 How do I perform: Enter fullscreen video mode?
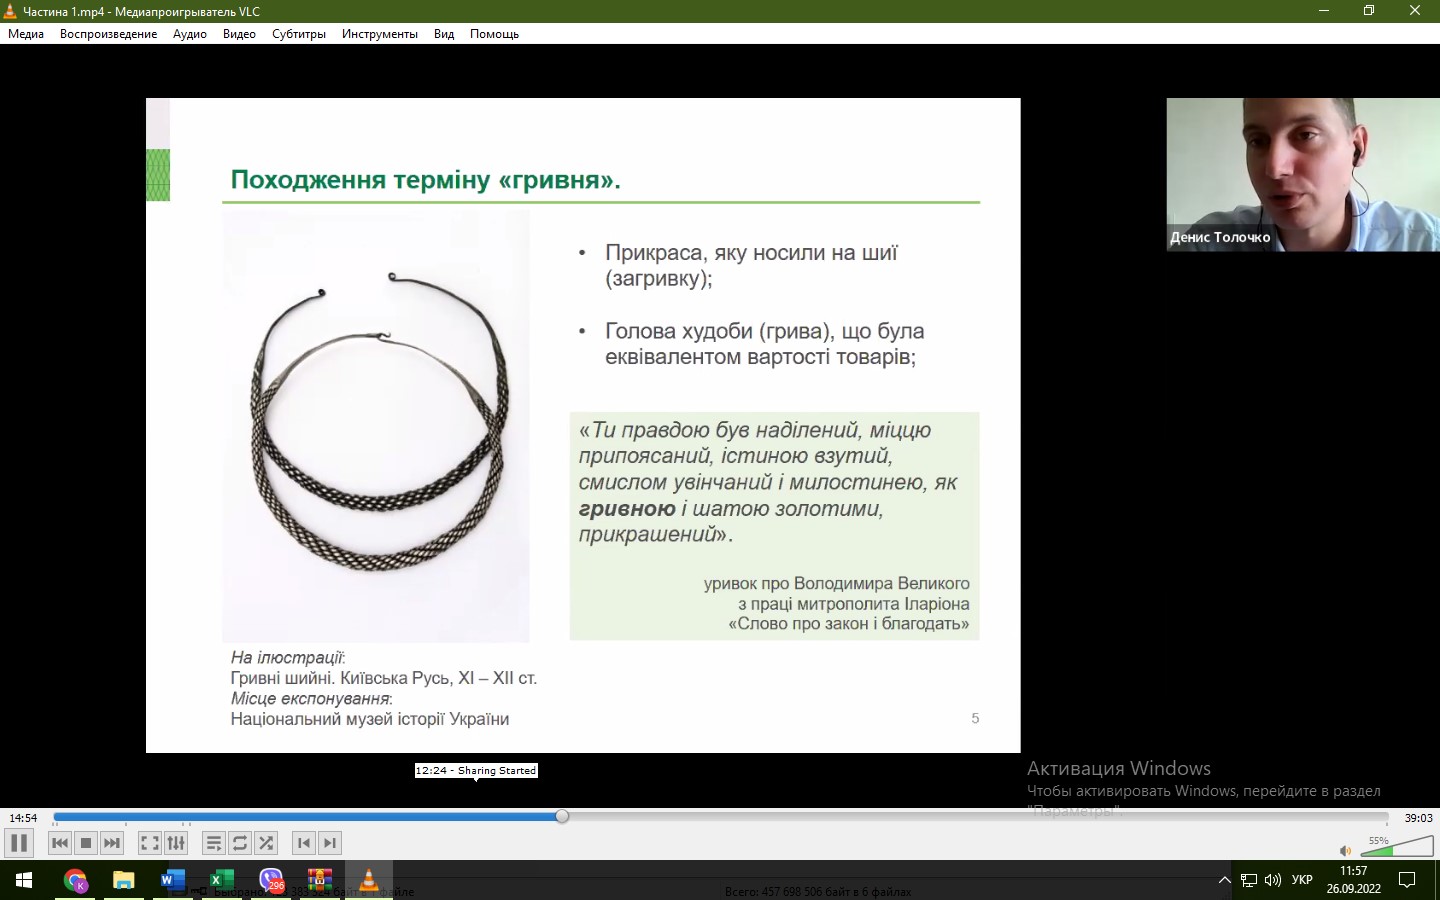click(x=150, y=843)
